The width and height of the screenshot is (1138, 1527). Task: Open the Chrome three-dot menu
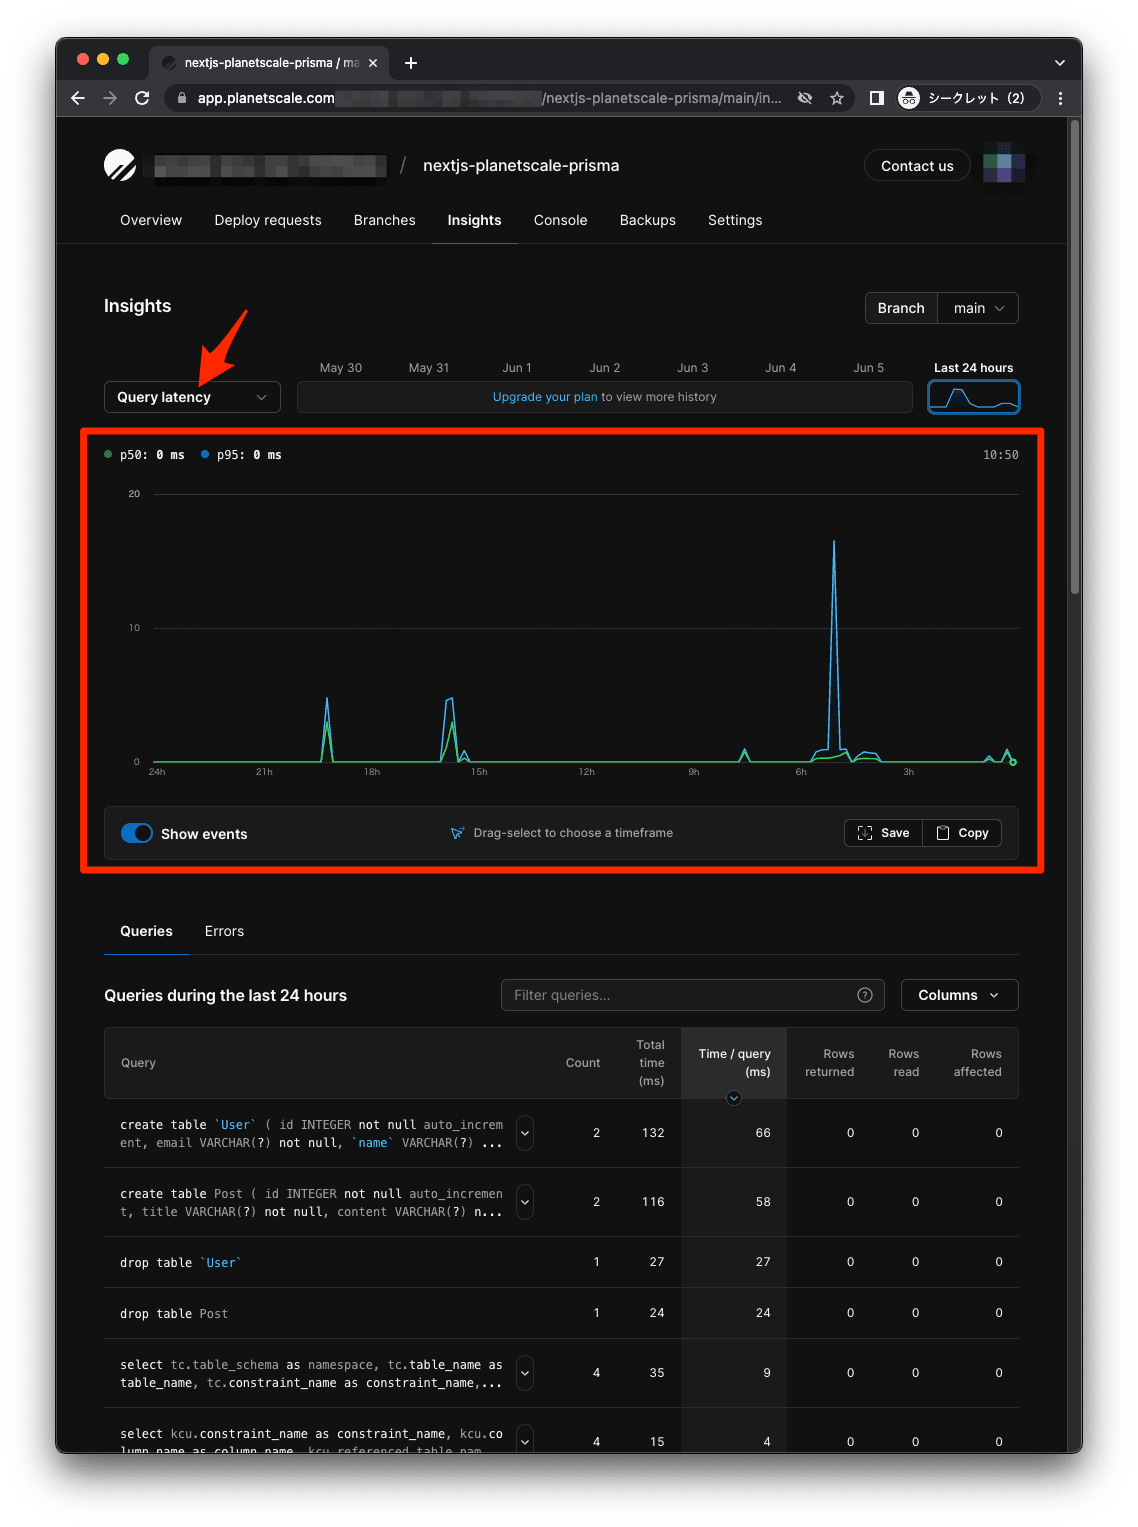click(x=1060, y=98)
